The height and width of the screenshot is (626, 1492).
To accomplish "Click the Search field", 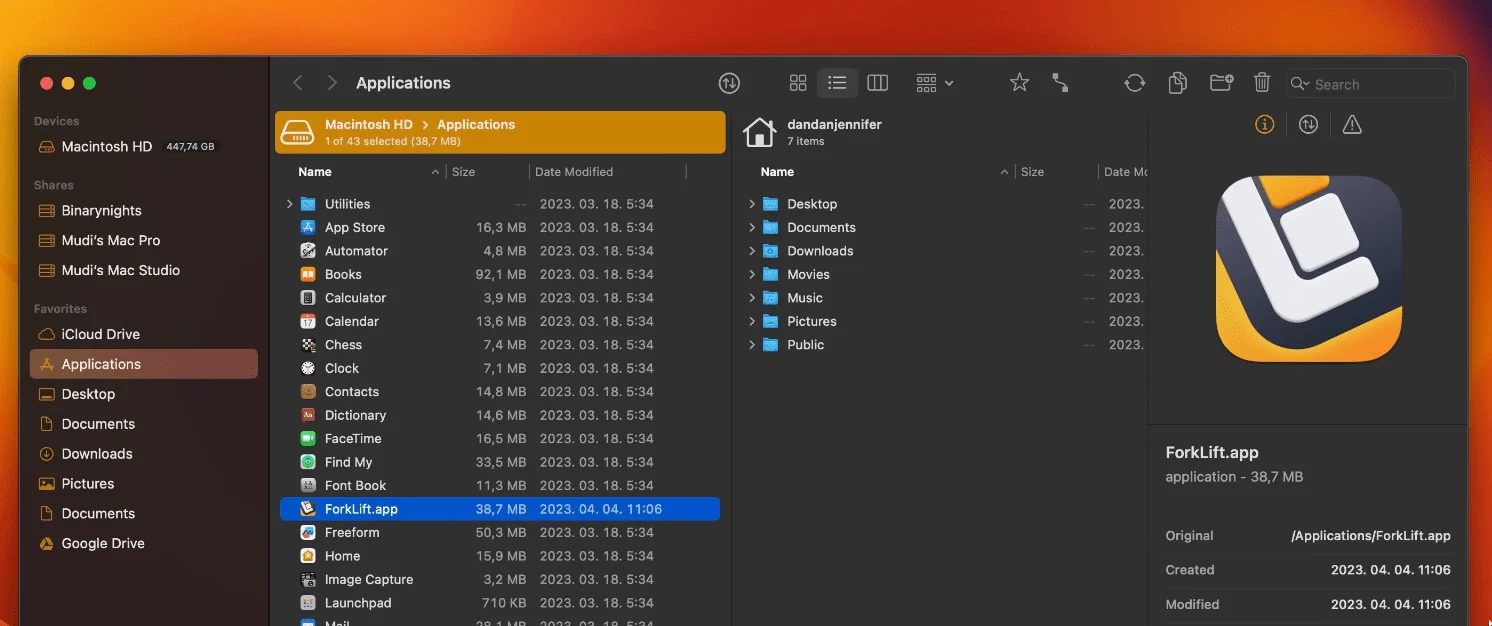I will (x=1370, y=84).
